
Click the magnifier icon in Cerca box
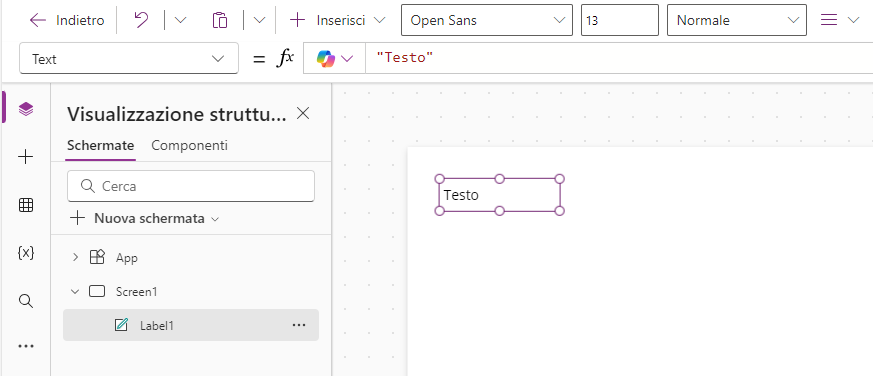point(88,185)
